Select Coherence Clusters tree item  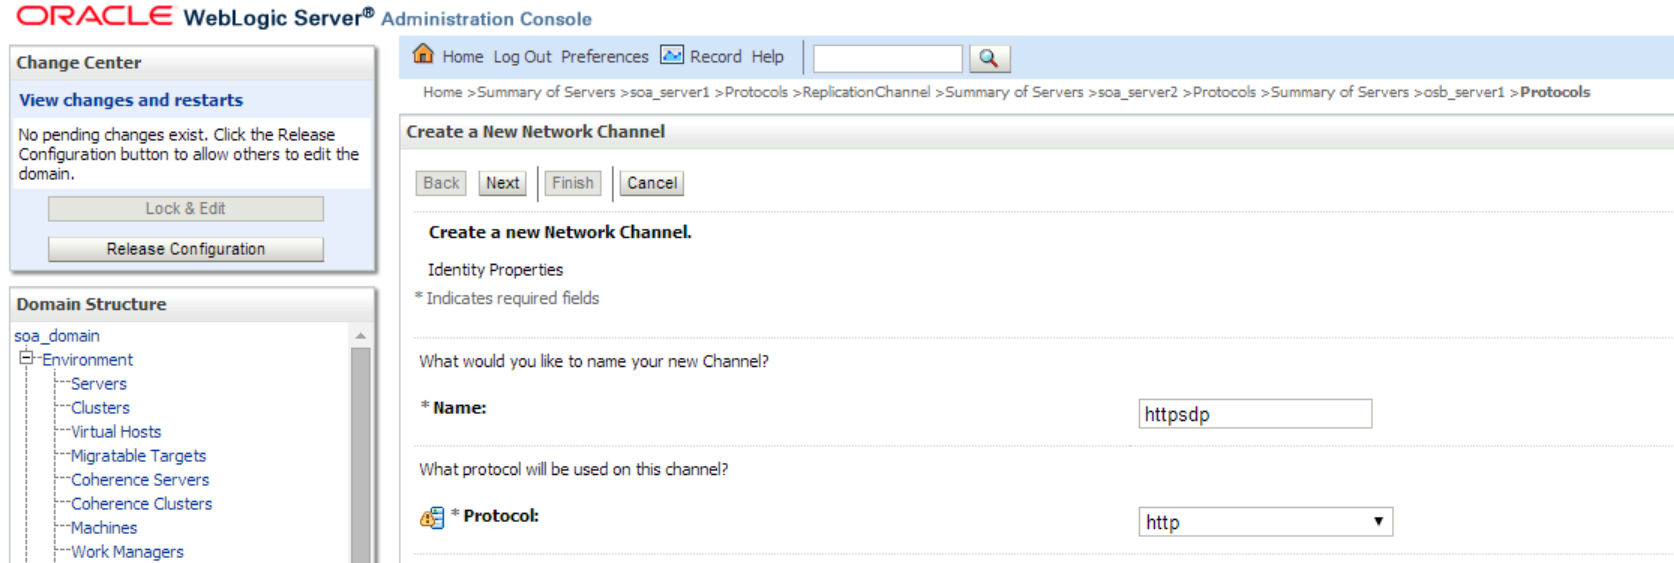(x=141, y=504)
